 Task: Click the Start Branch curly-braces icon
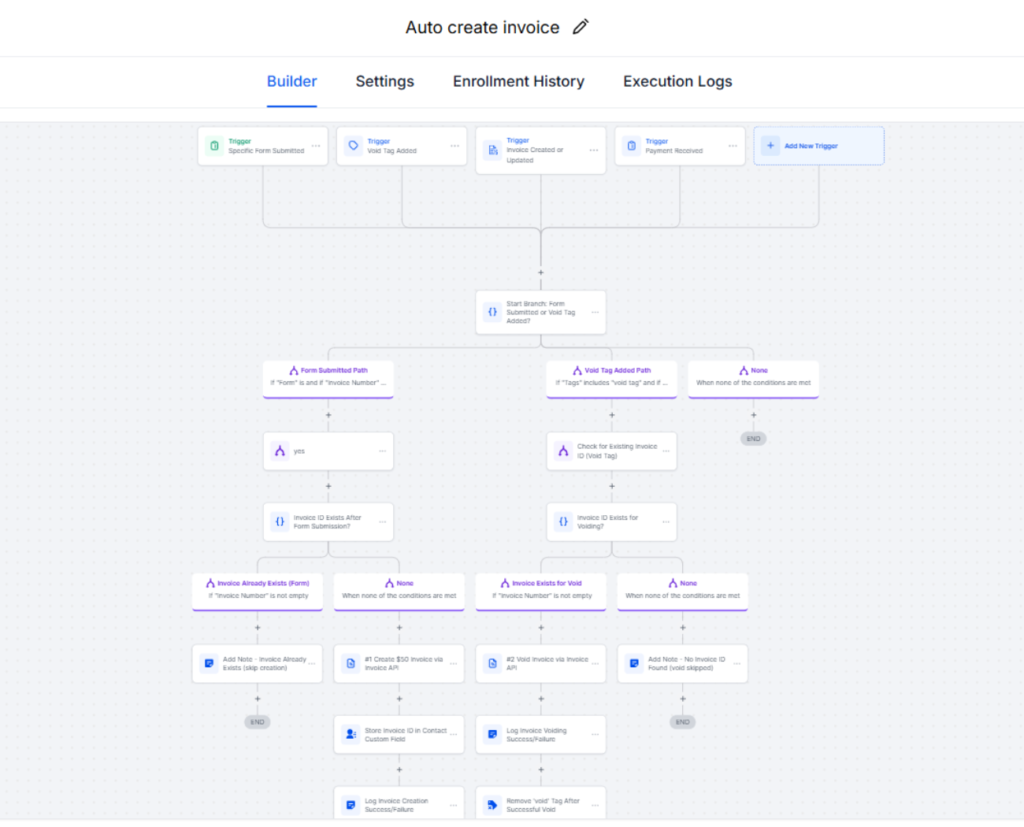pos(492,312)
